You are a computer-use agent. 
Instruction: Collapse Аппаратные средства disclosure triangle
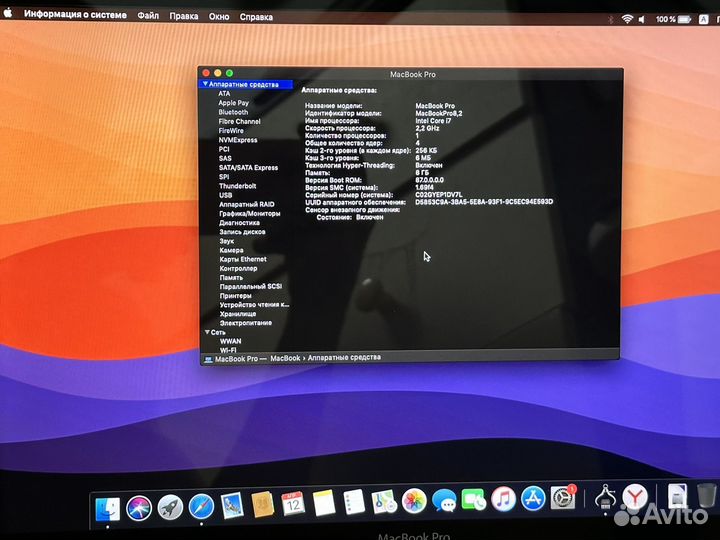click(x=205, y=84)
